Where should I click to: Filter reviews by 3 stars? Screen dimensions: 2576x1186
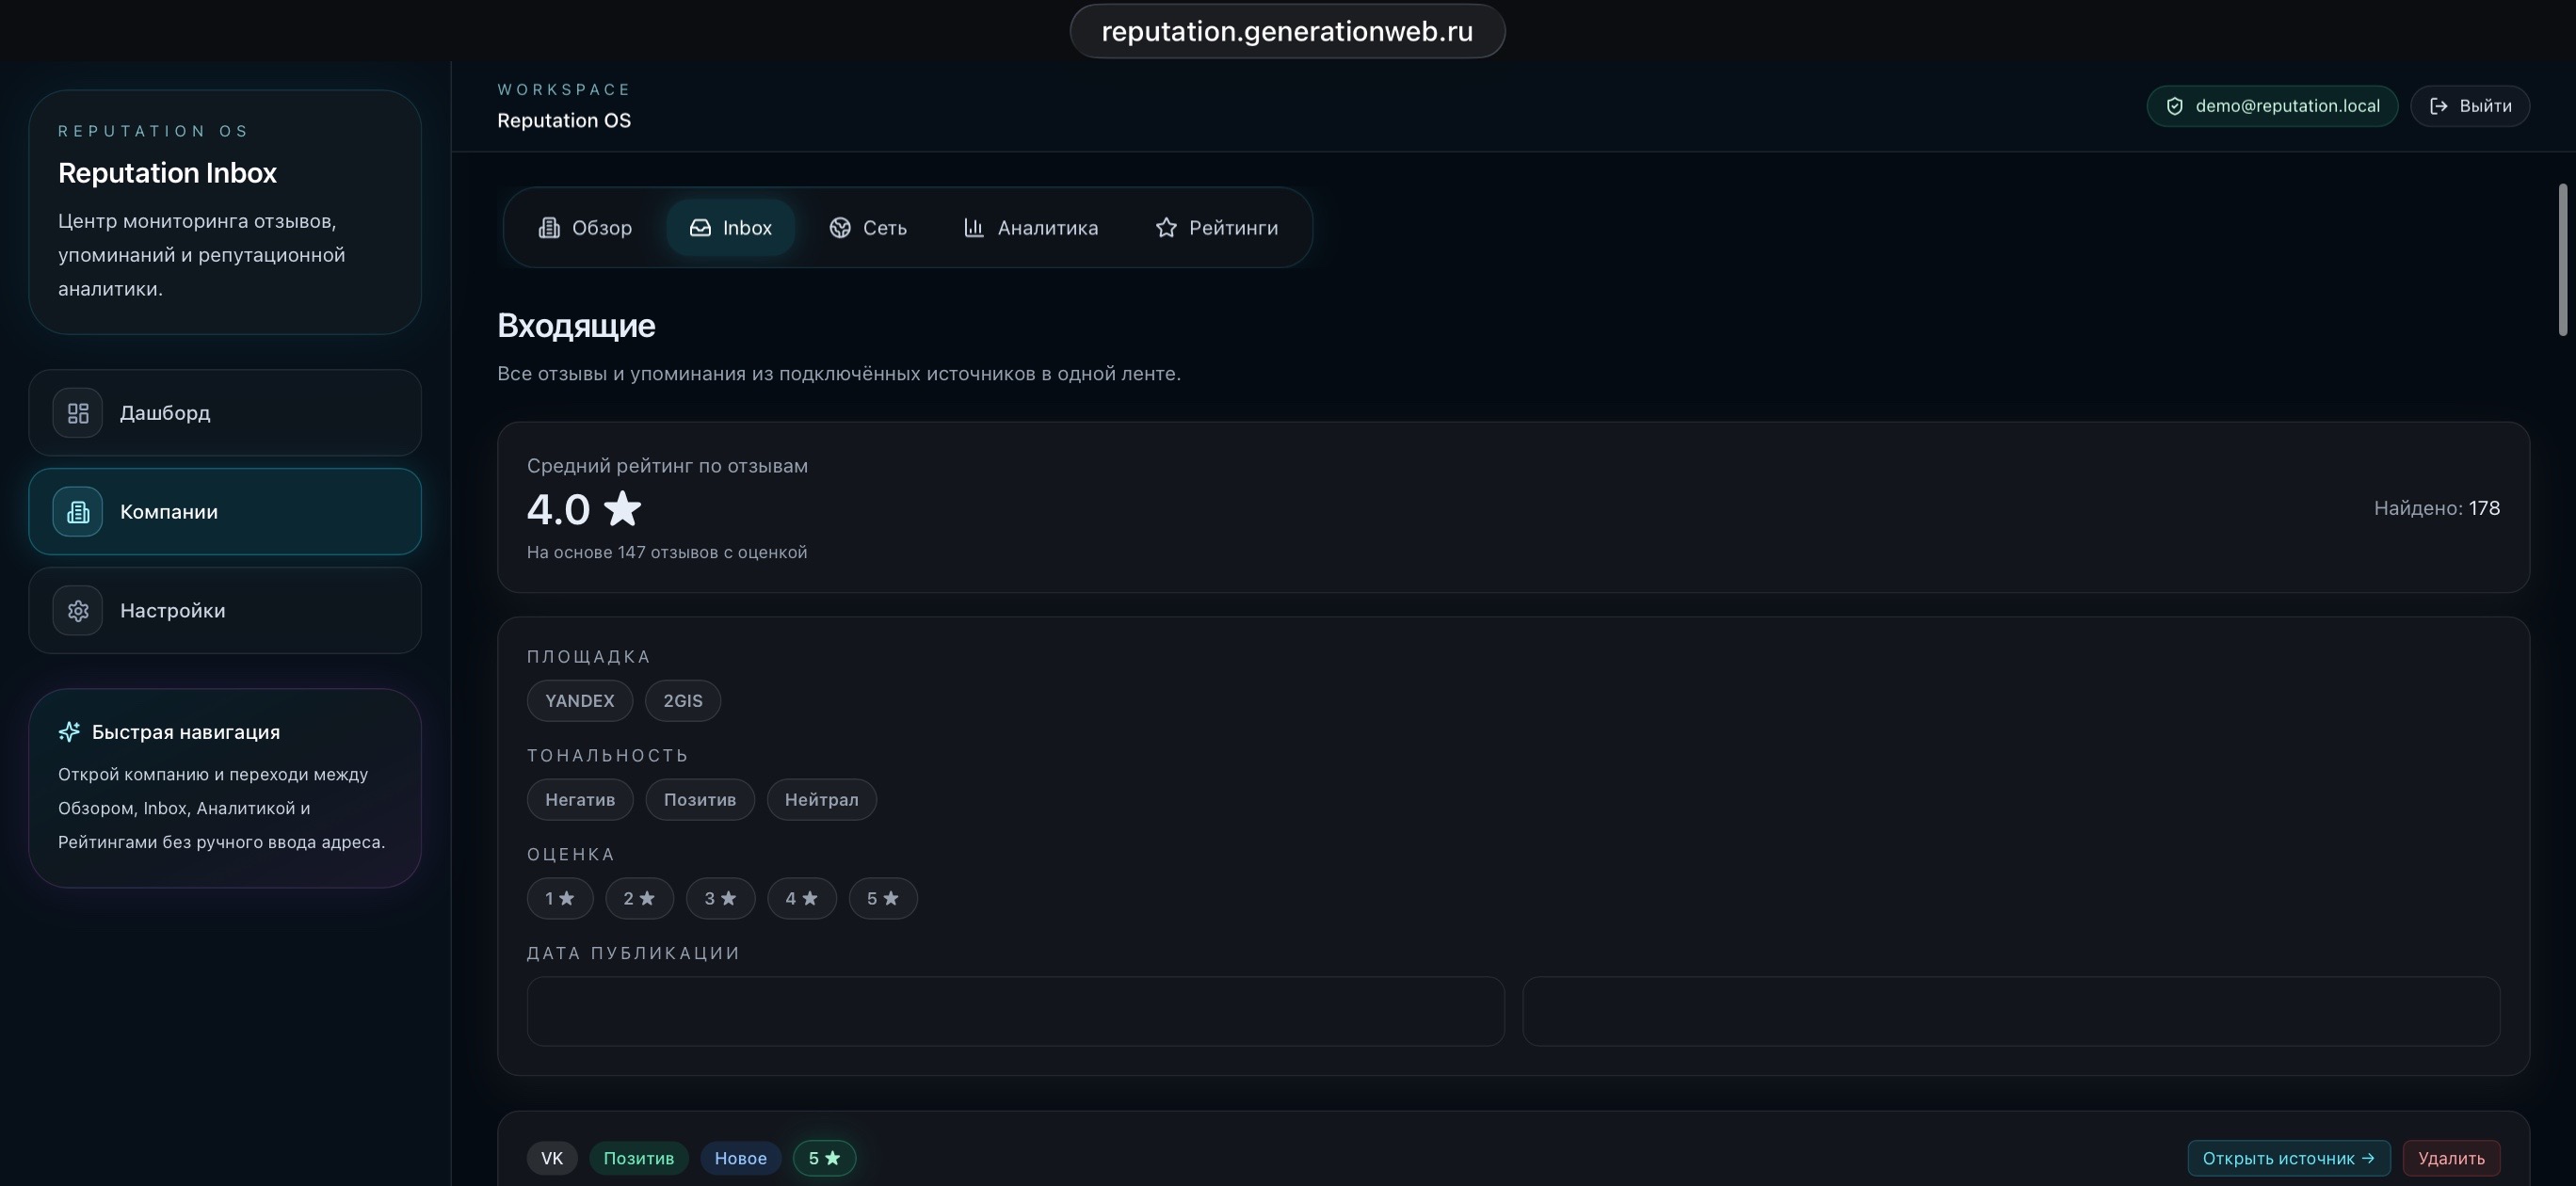pos(721,899)
